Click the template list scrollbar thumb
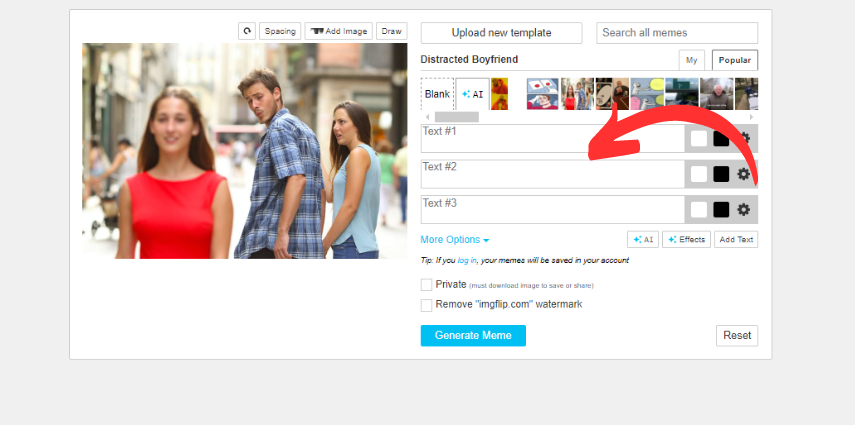 456,117
